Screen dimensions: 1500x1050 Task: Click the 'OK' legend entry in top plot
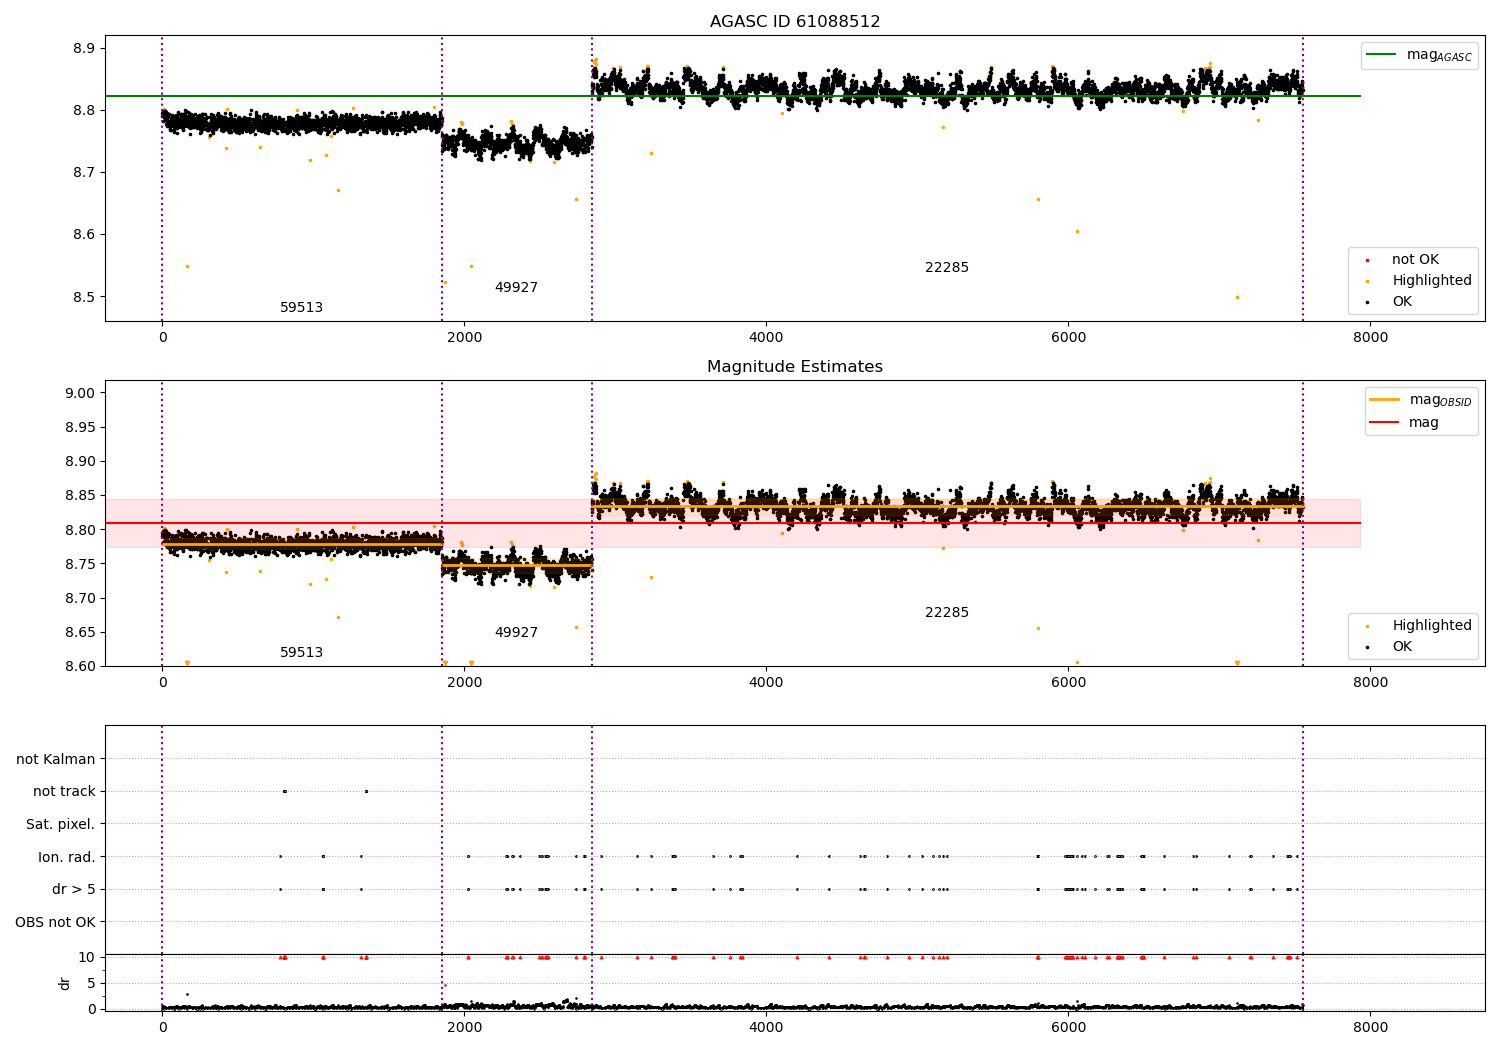(1402, 302)
